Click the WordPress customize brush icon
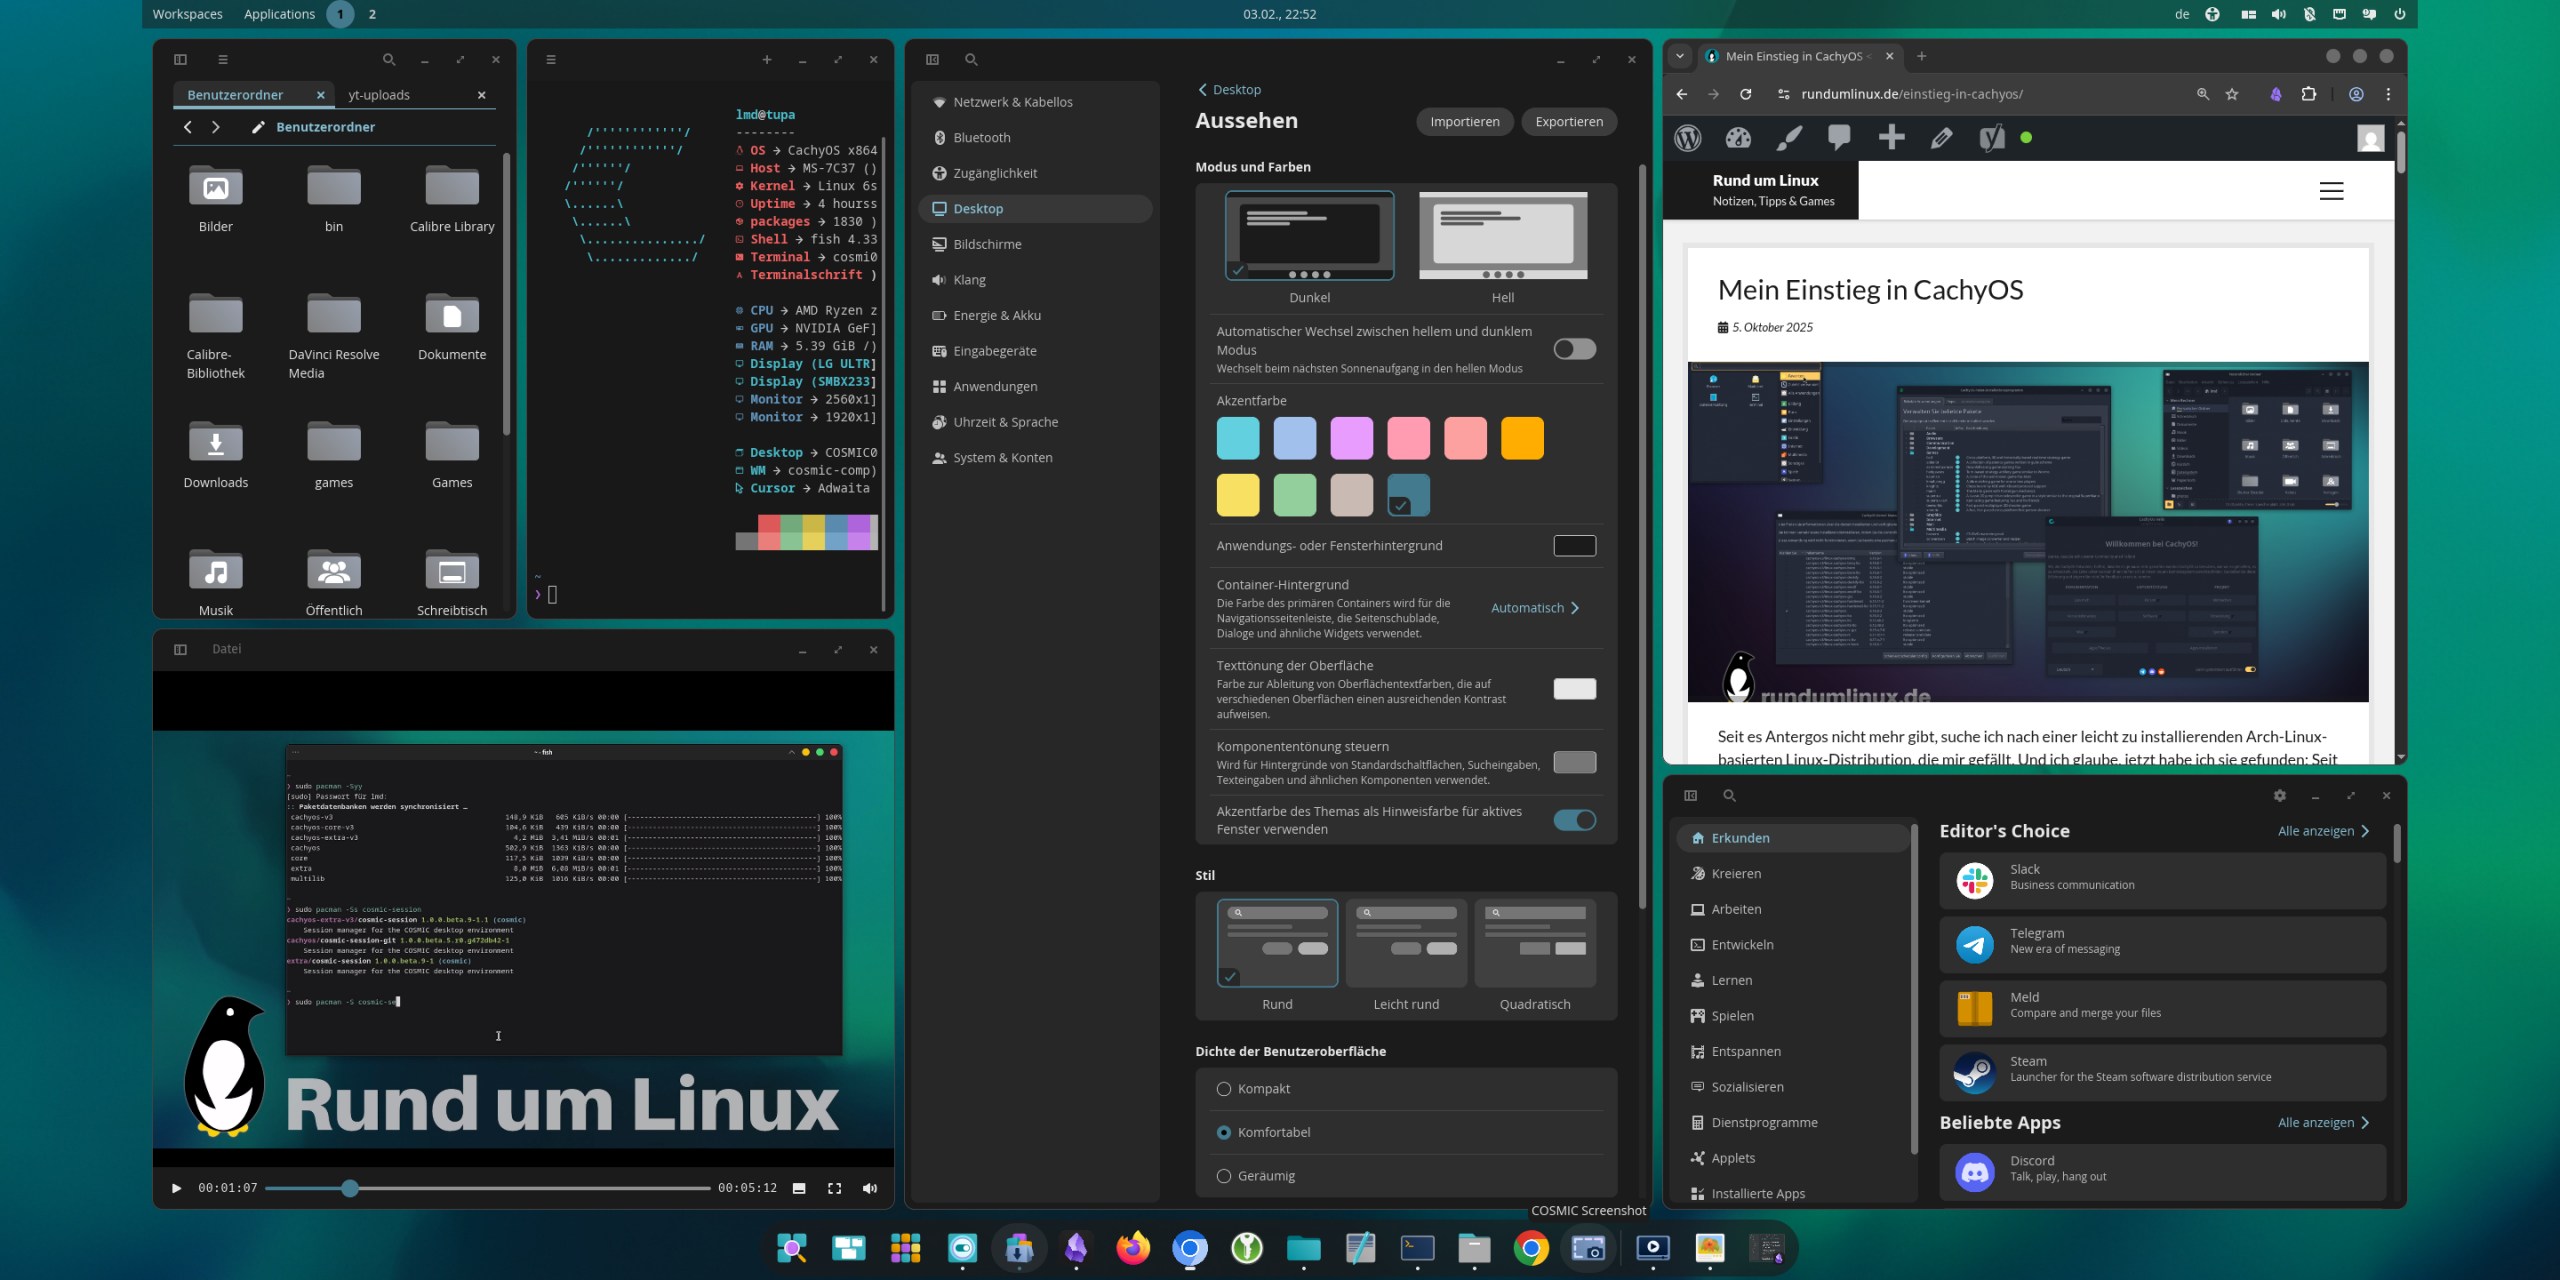The image size is (2560, 1280). pyautogui.click(x=1789, y=138)
